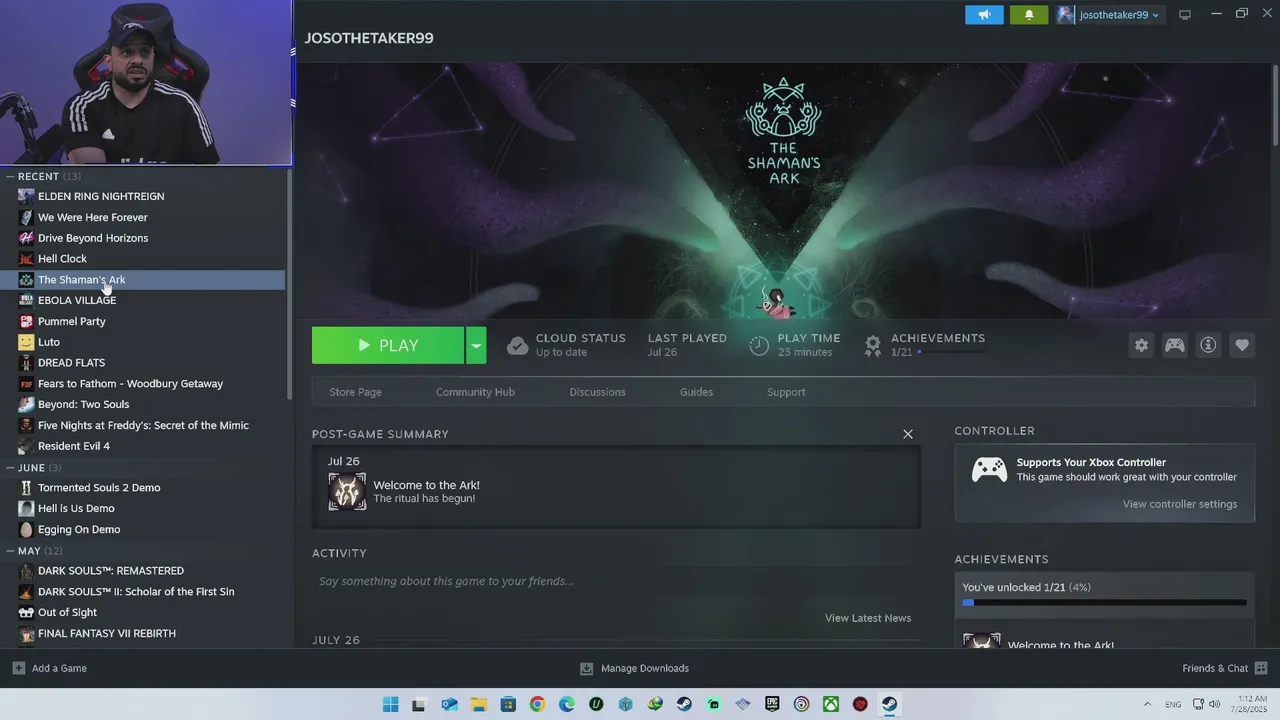The height and width of the screenshot is (720, 1280).
Task: Collapse the RECENT games category
Action: tap(10, 176)
